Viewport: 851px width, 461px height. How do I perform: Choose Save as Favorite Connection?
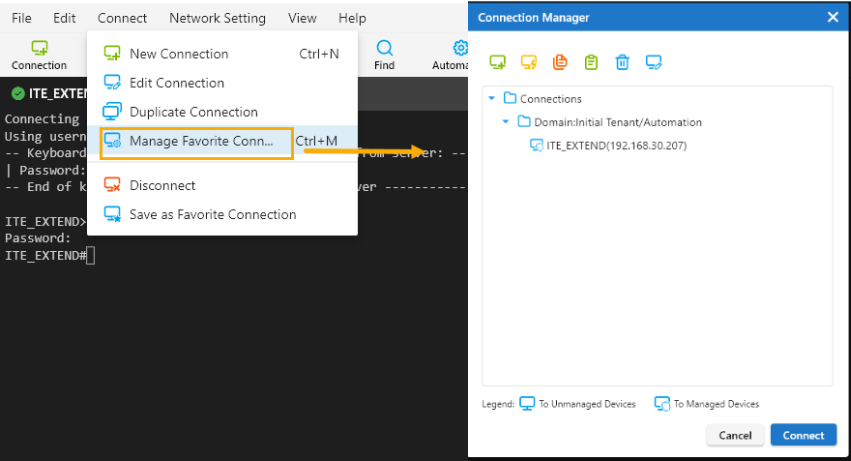click(212, 214)
